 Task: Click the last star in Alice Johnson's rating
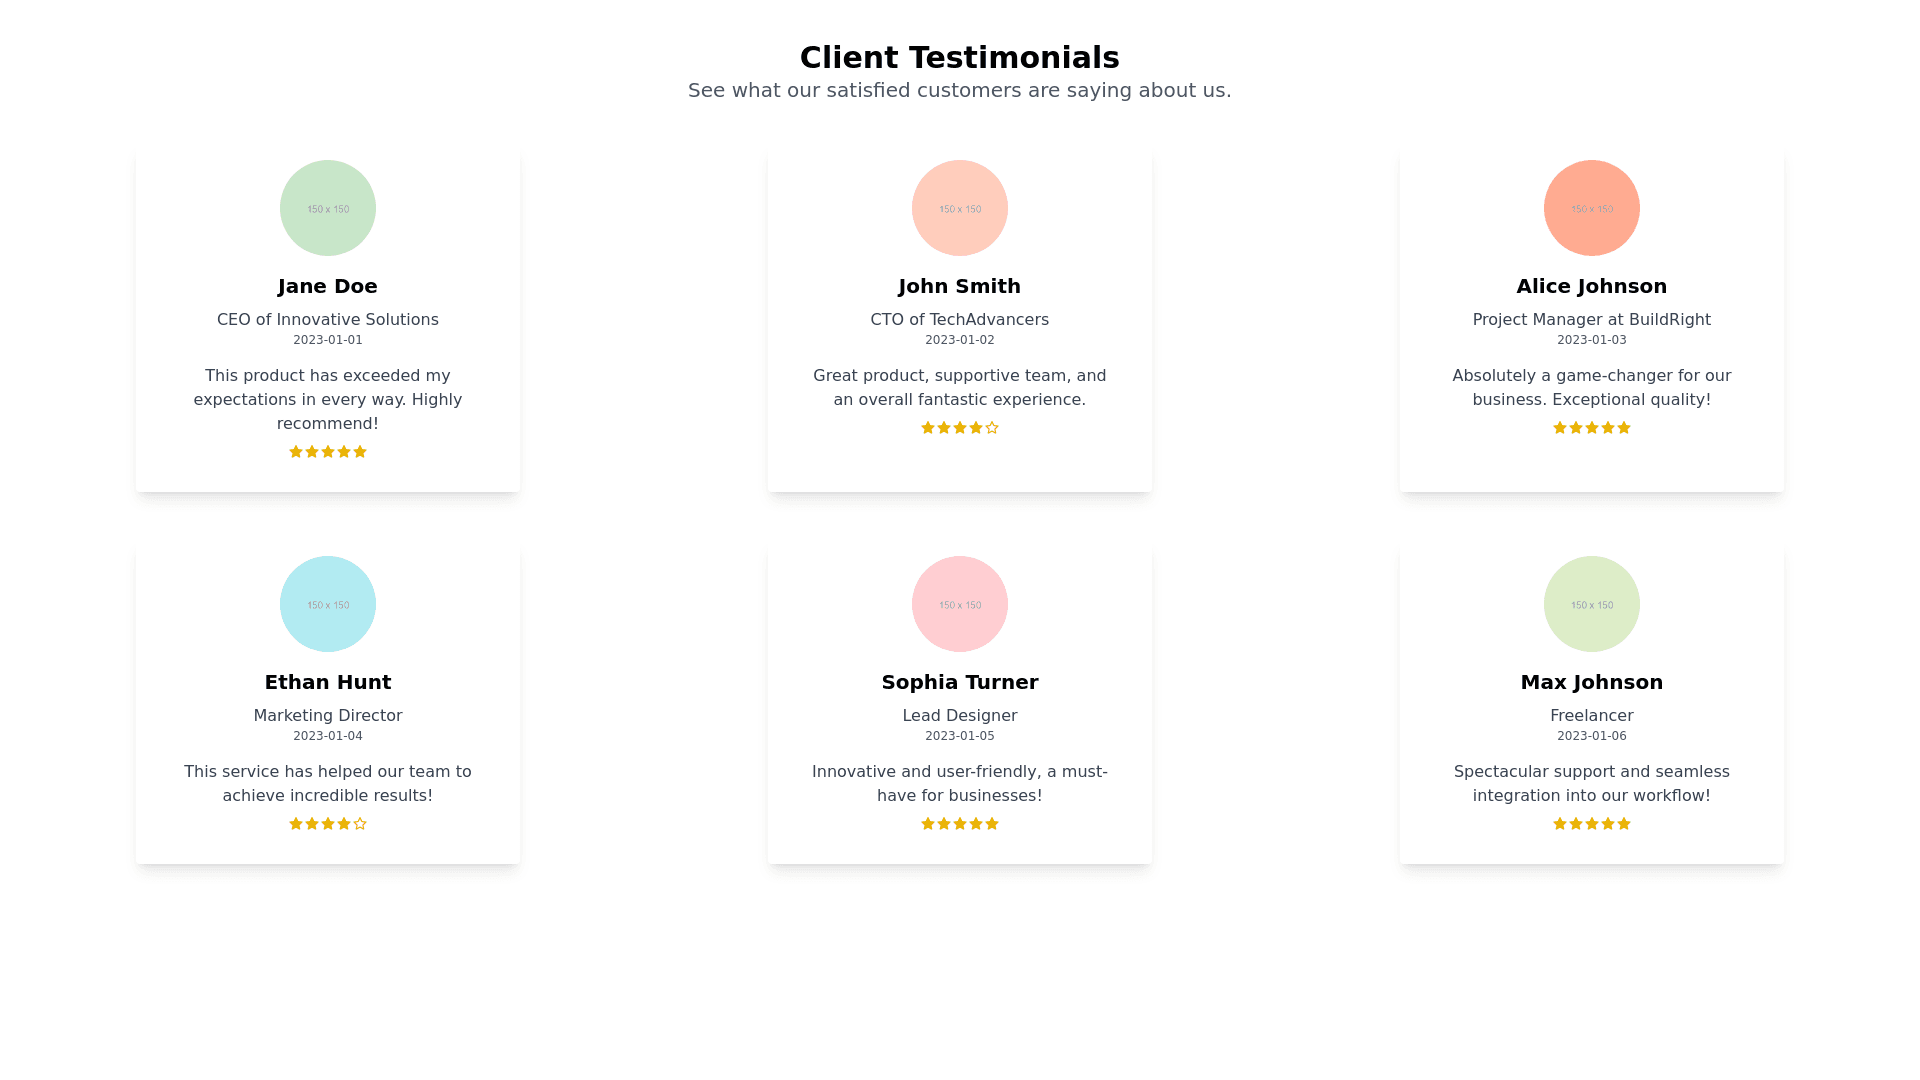pyautogui.click(x=1624, y=428)
